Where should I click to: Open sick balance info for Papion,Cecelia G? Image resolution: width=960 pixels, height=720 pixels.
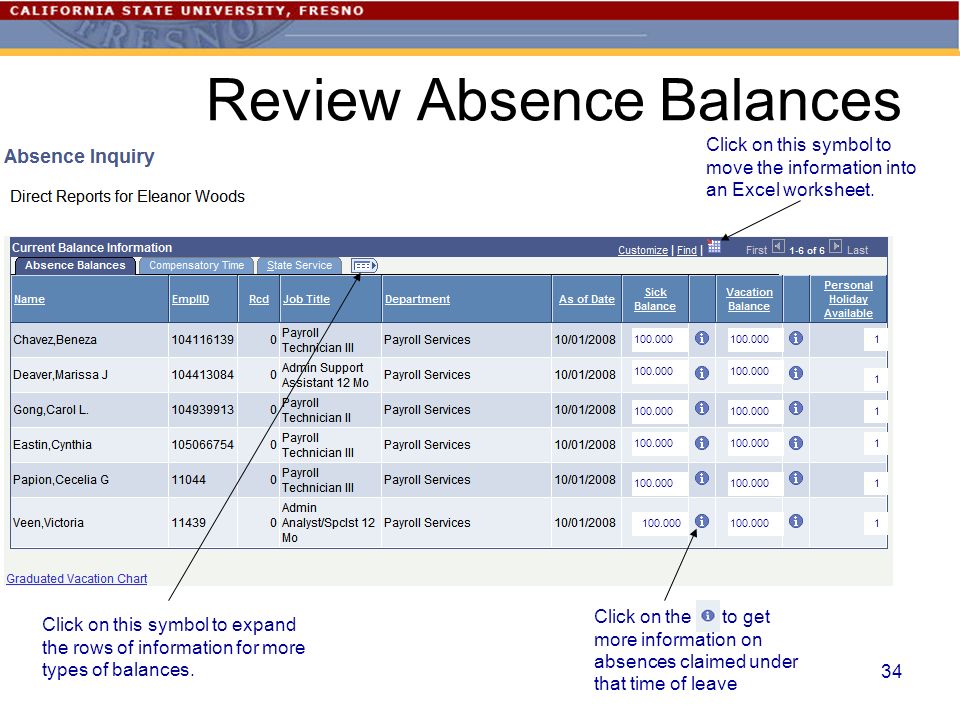(702, 478)
